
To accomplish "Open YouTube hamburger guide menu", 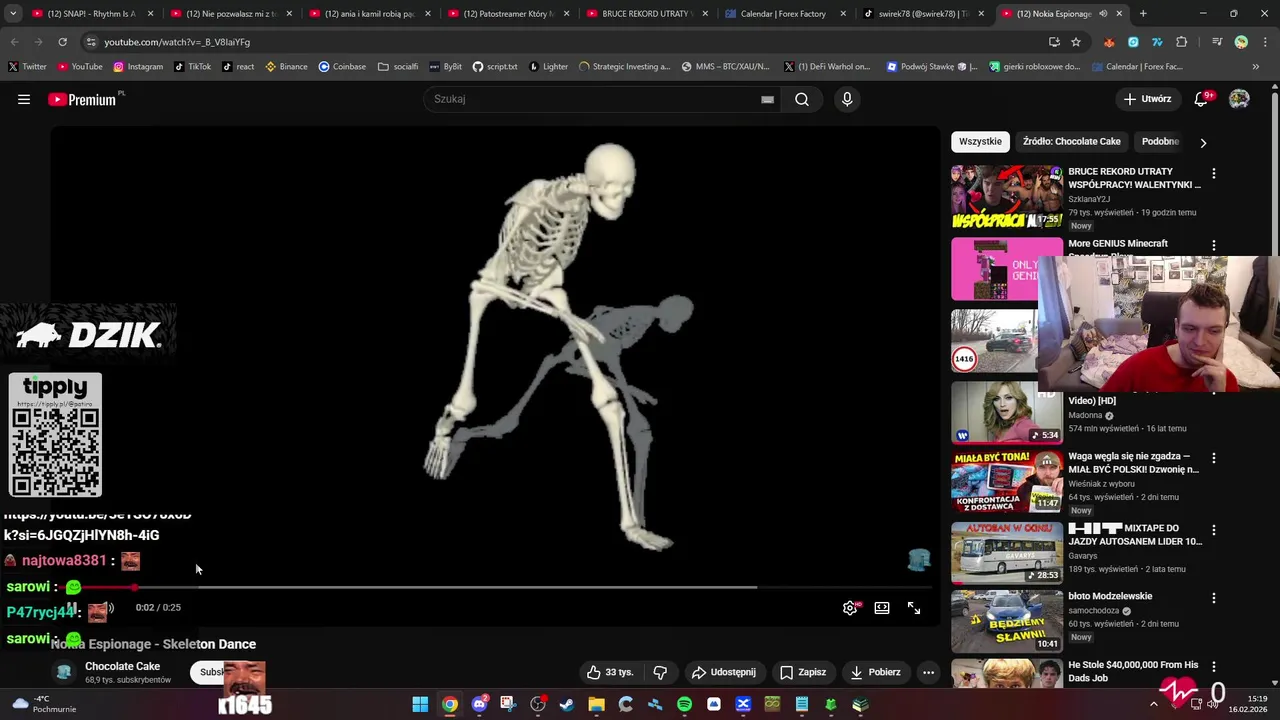I will point(24,99).
